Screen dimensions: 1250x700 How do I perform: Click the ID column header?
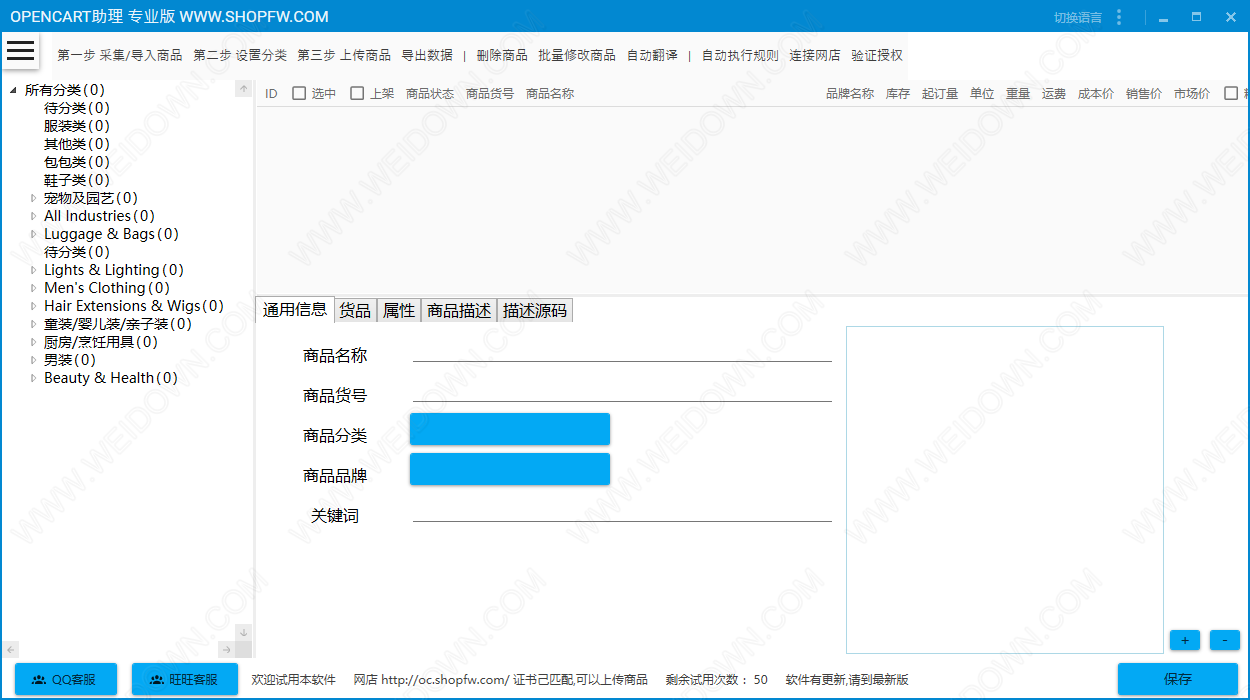coord(271,94)
